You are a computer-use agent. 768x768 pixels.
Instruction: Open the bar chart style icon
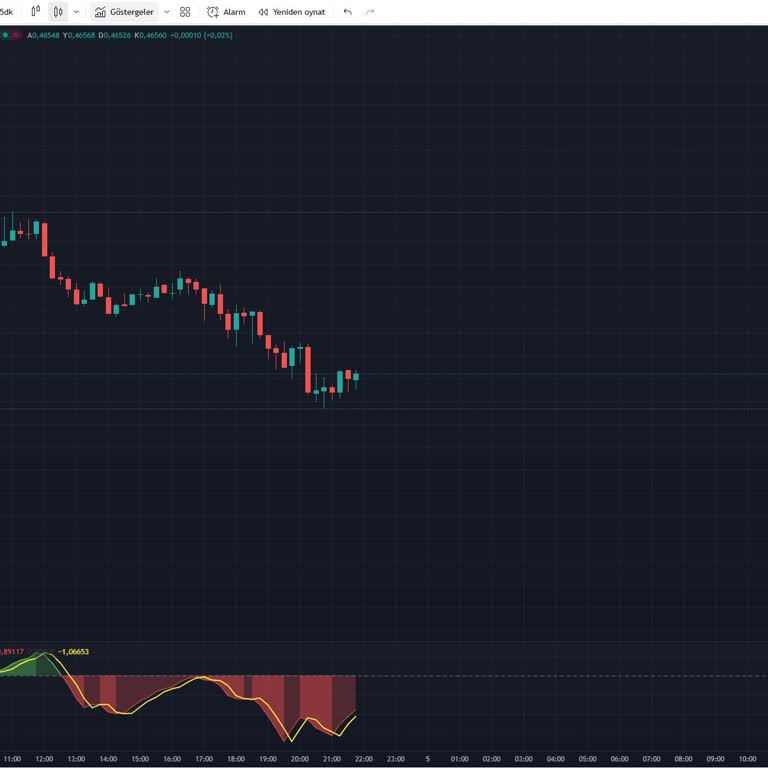[36, 11]
